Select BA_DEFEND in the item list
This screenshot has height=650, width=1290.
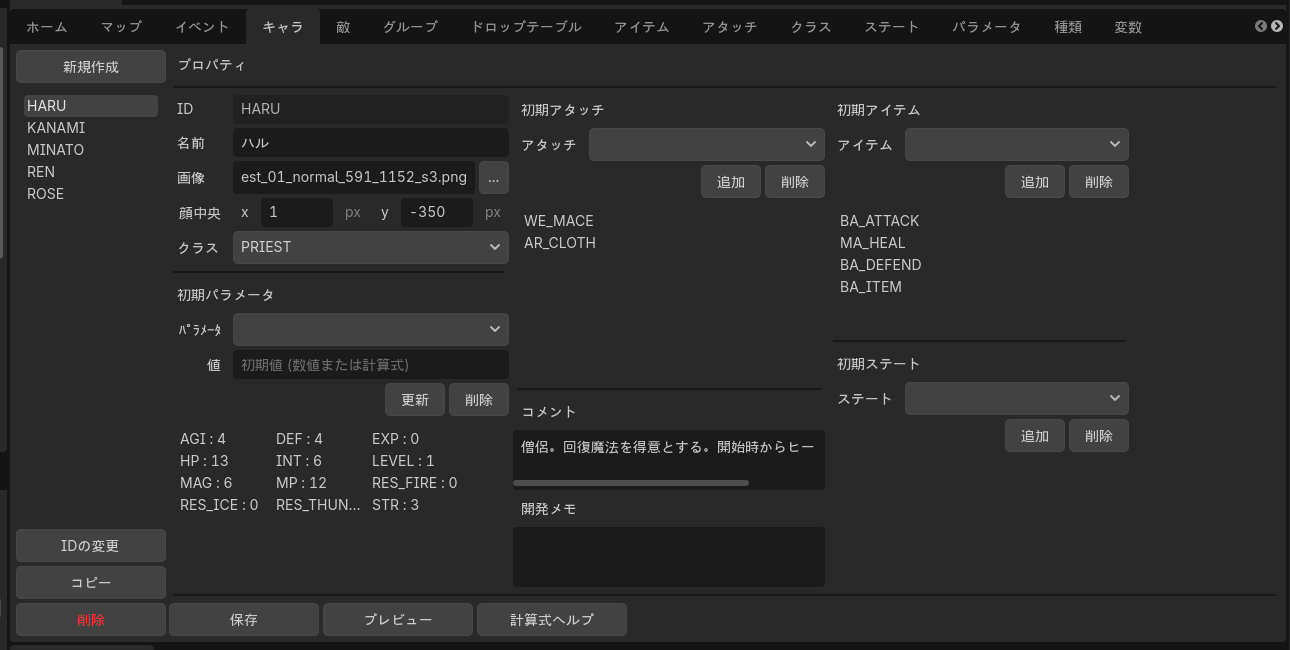(881, 265)
